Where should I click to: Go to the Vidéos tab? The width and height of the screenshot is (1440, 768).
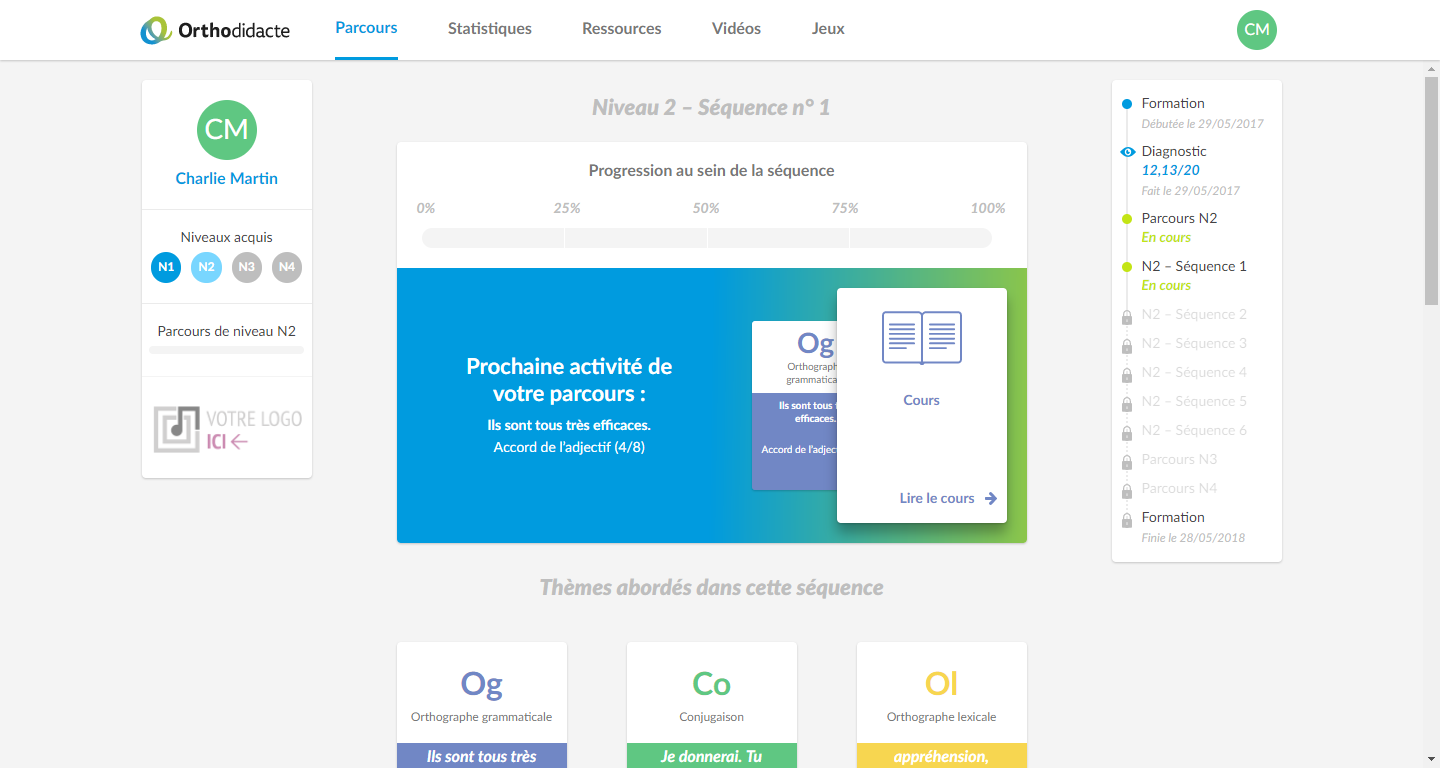tap(736, 29)
